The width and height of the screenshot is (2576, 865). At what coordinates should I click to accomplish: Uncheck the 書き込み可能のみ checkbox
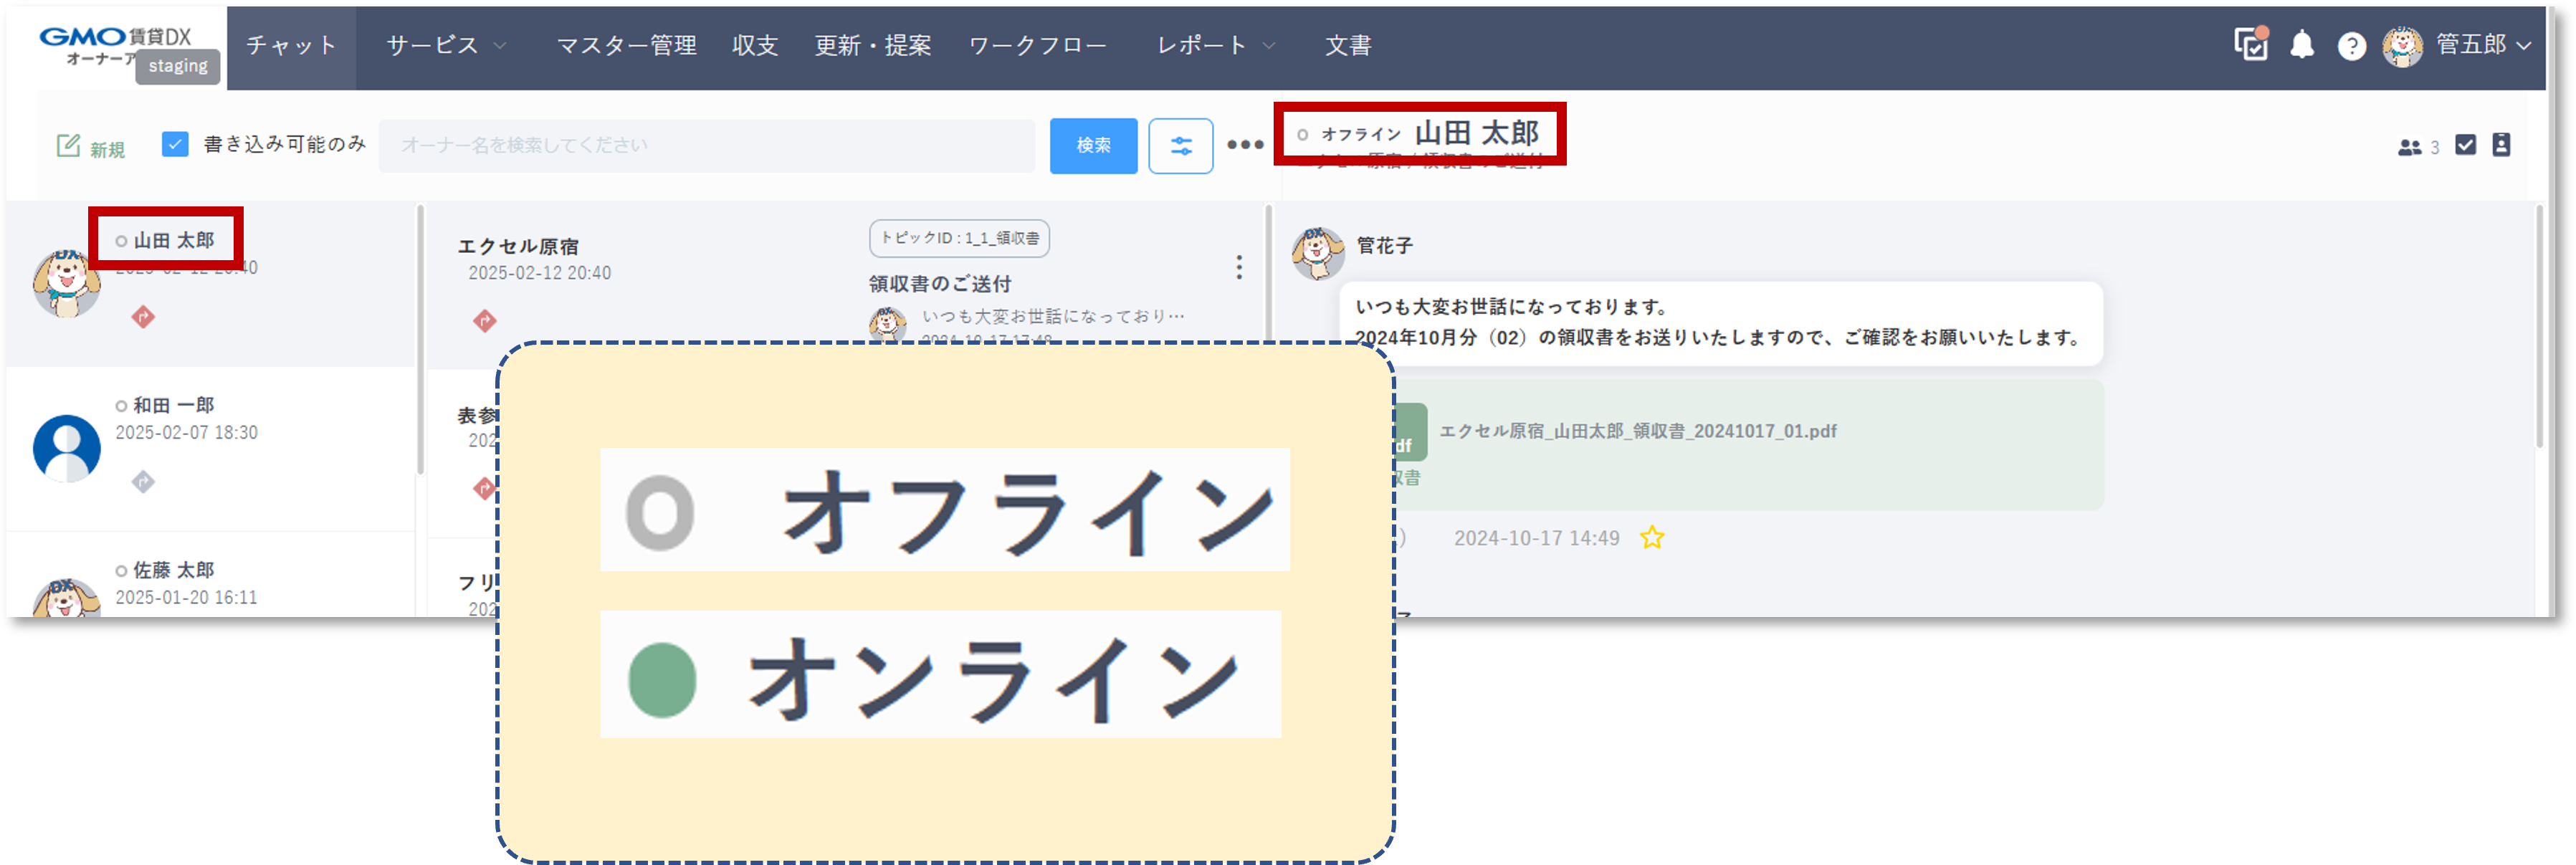175,144
